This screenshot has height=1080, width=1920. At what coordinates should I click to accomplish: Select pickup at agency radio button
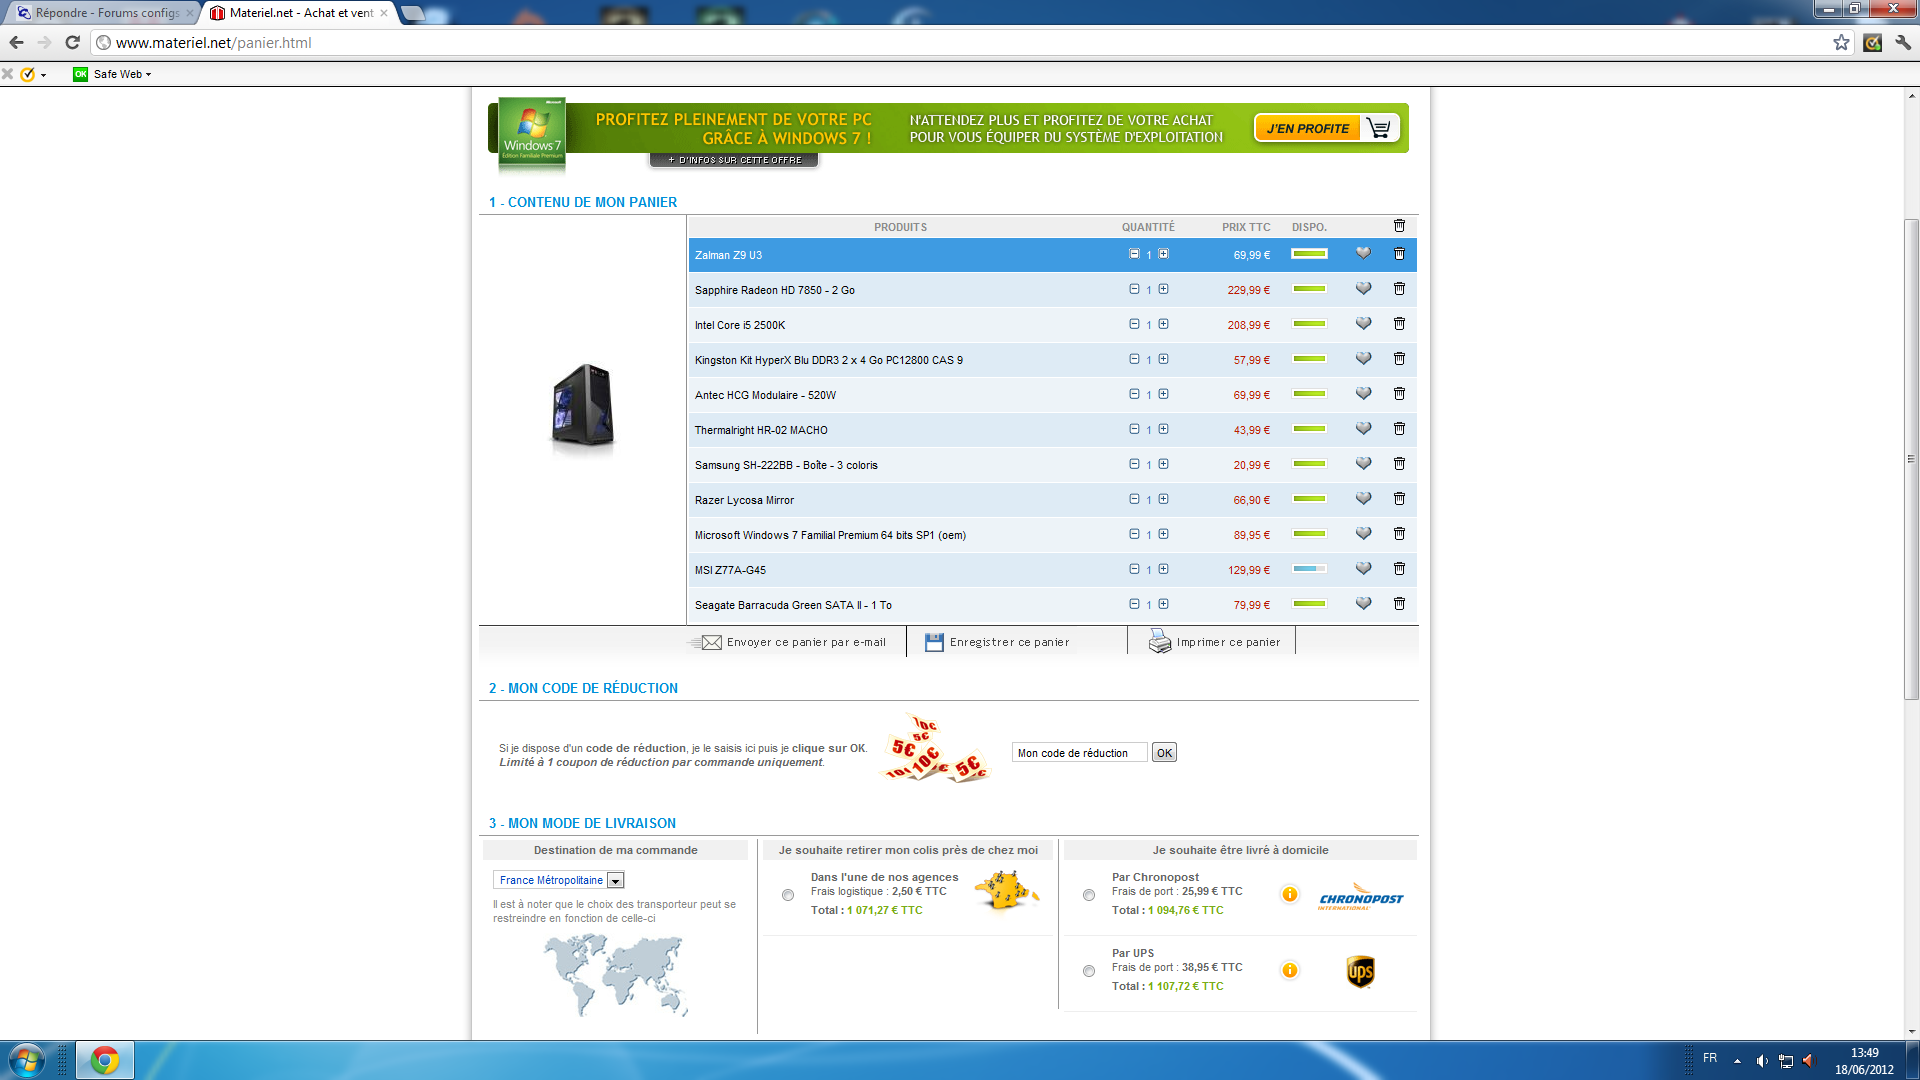[788, 895]
